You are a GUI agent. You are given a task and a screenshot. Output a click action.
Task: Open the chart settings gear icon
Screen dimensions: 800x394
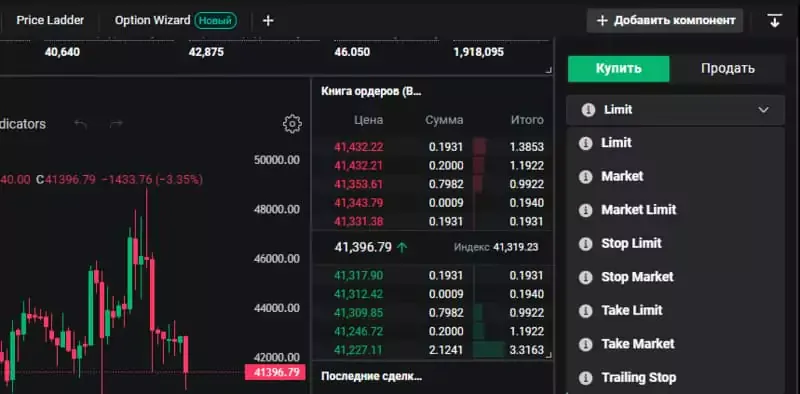coord(292,124)
